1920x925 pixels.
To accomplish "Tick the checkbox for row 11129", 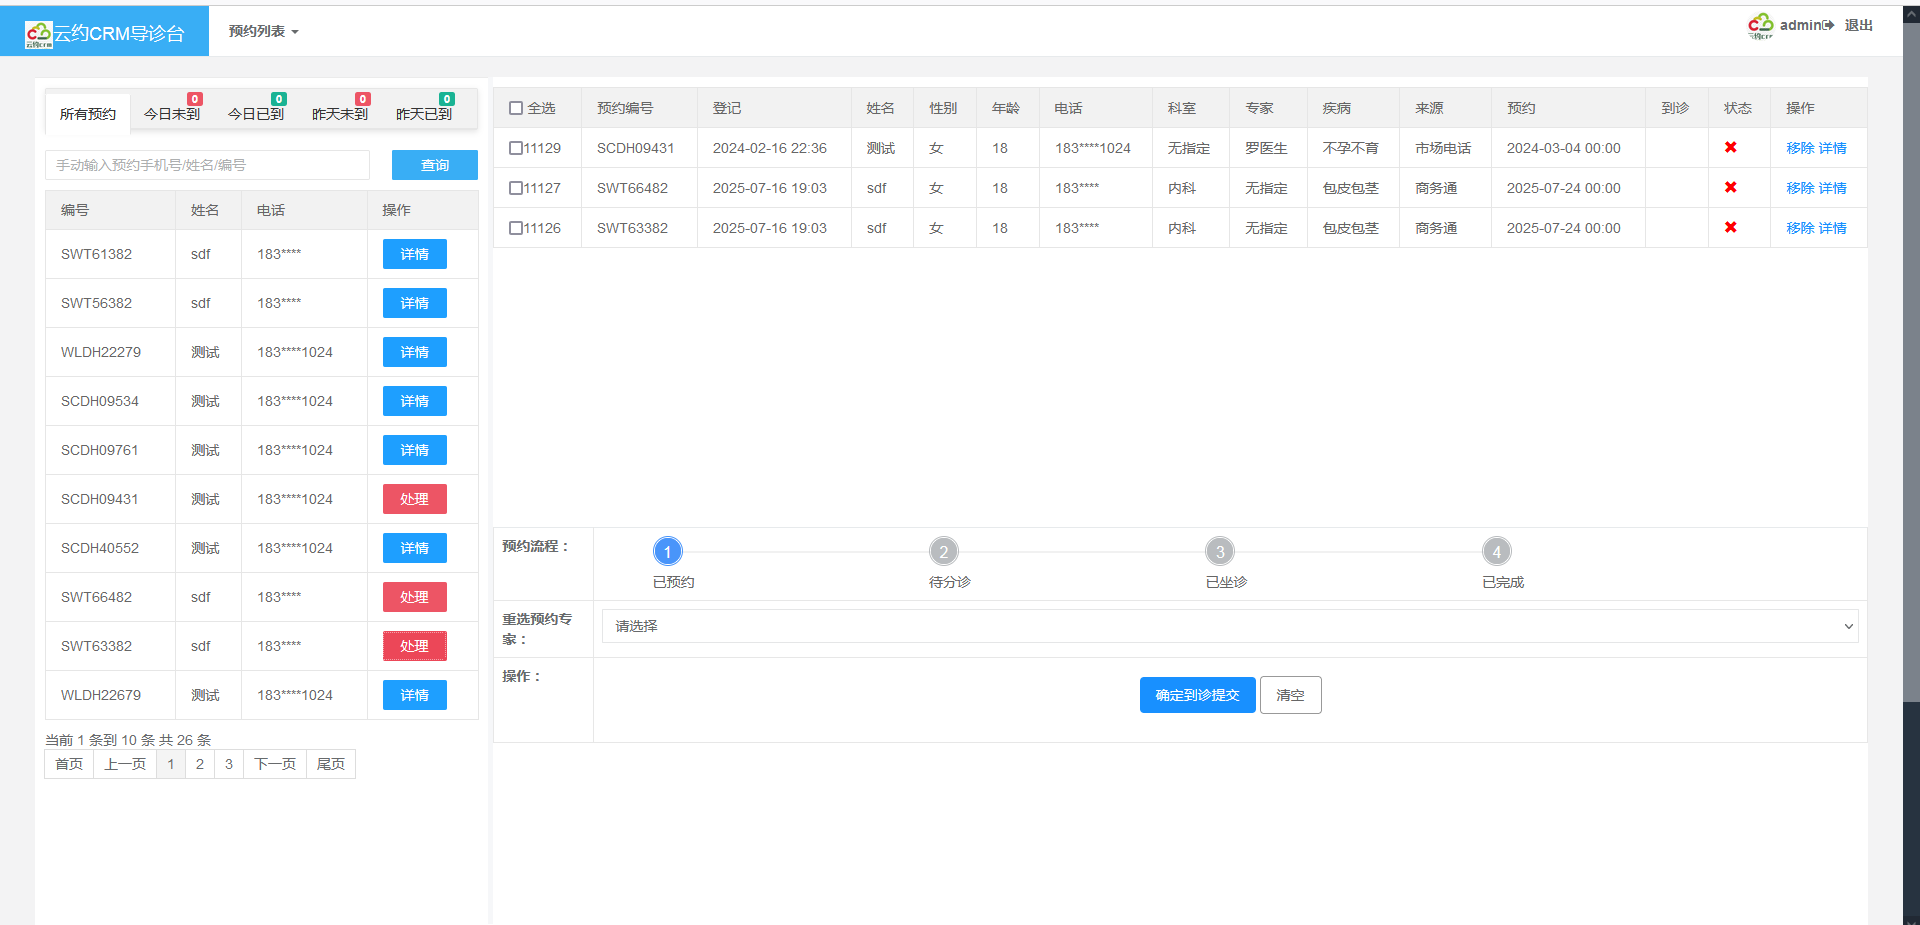I will click(516, 148).
